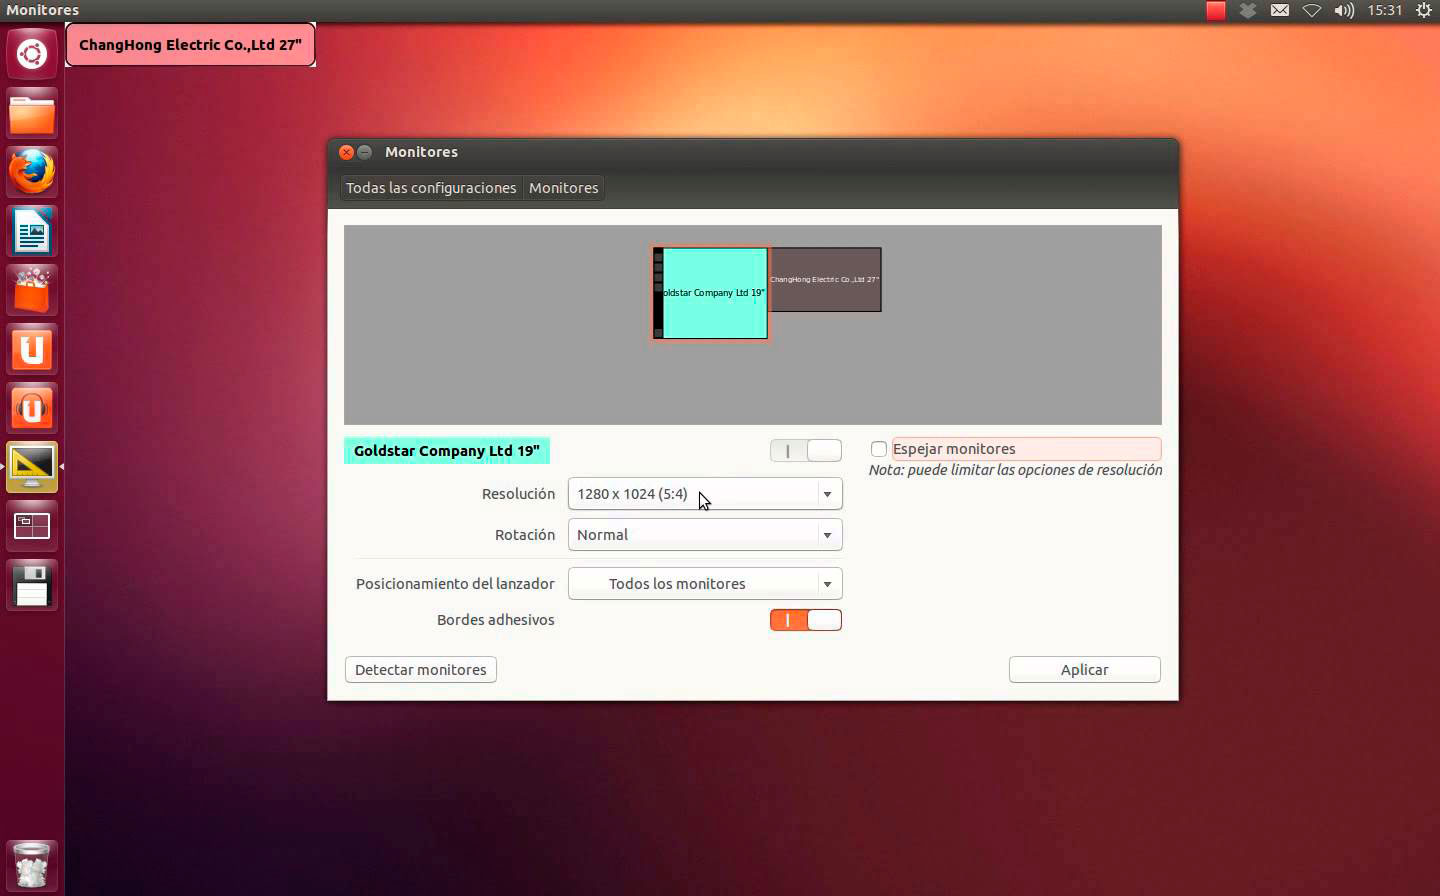Select the ChangHong Electric monitor thumbnail
The height and width of the screenshot is (896, 1440).
pyautogui.click(x=825, y=280)
